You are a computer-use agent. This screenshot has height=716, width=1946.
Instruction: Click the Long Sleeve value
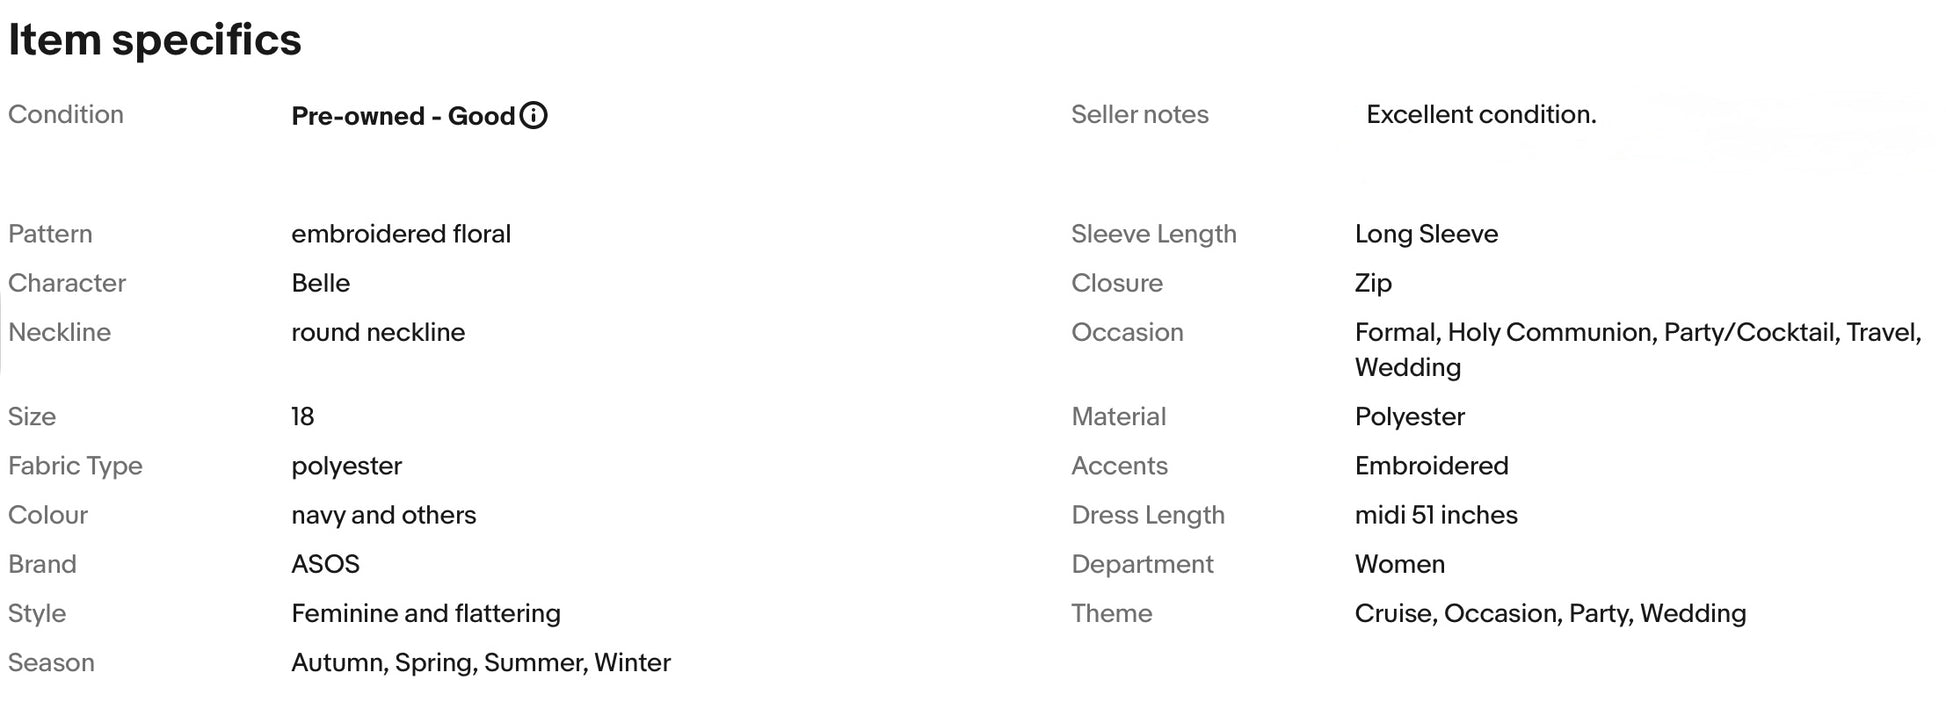tap(1426, 234)
